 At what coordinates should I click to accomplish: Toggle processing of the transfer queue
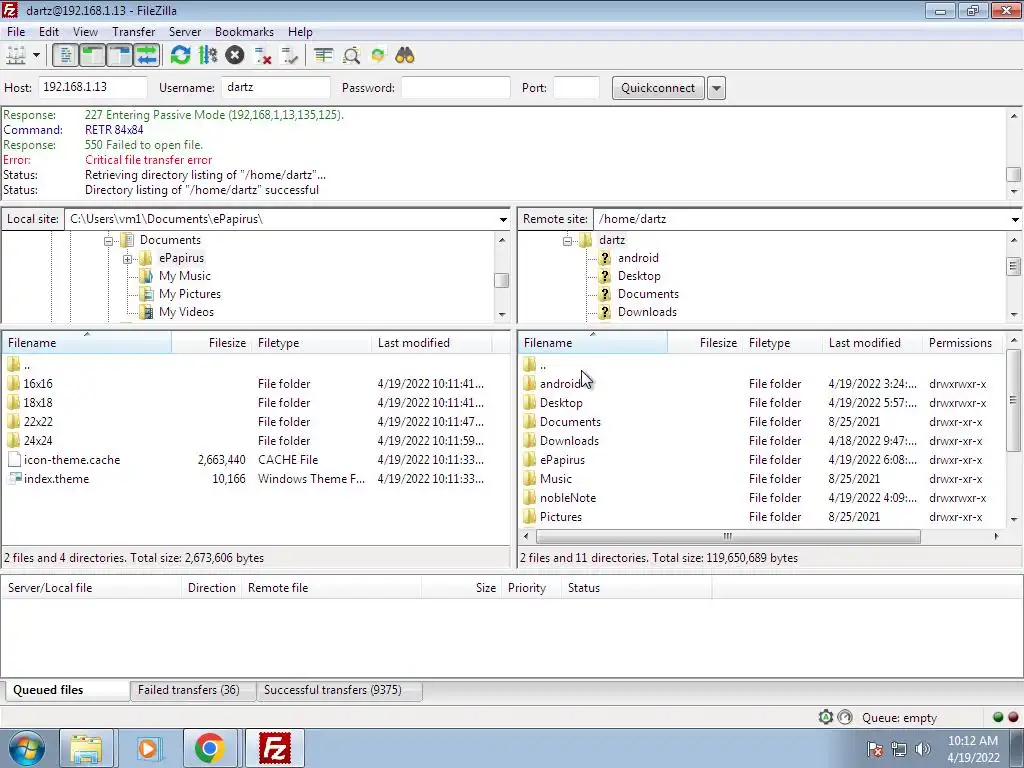coord(208,56)
